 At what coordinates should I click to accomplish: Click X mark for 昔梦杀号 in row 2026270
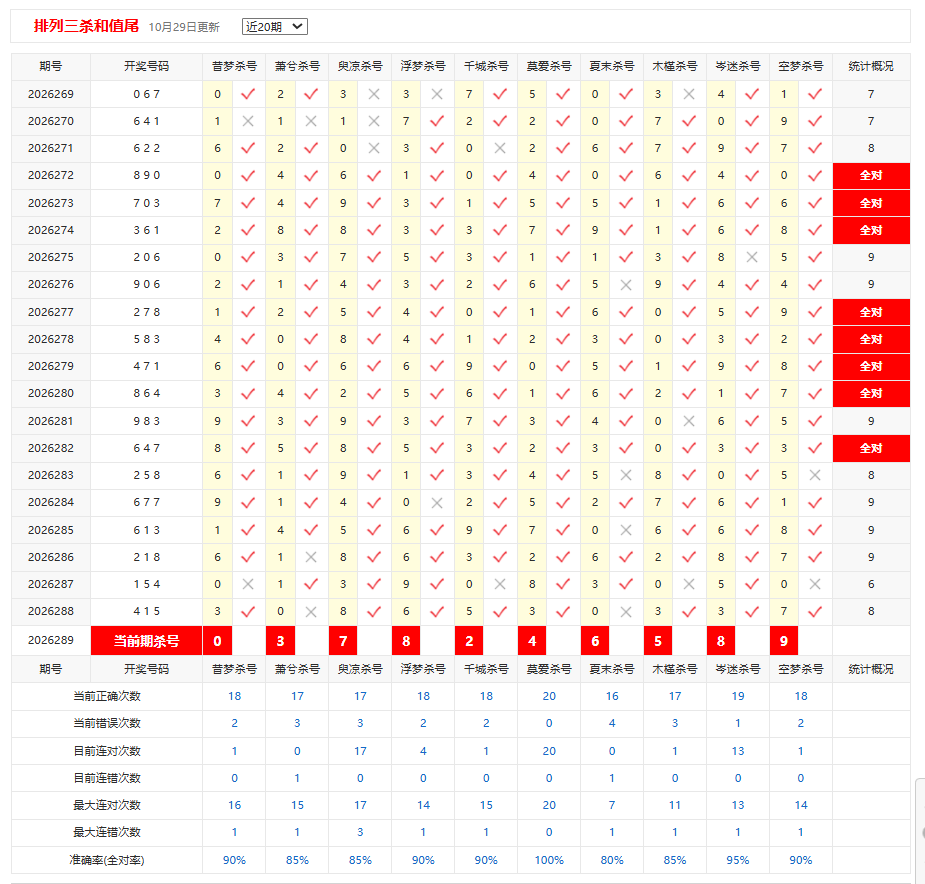tap(248, 121)
